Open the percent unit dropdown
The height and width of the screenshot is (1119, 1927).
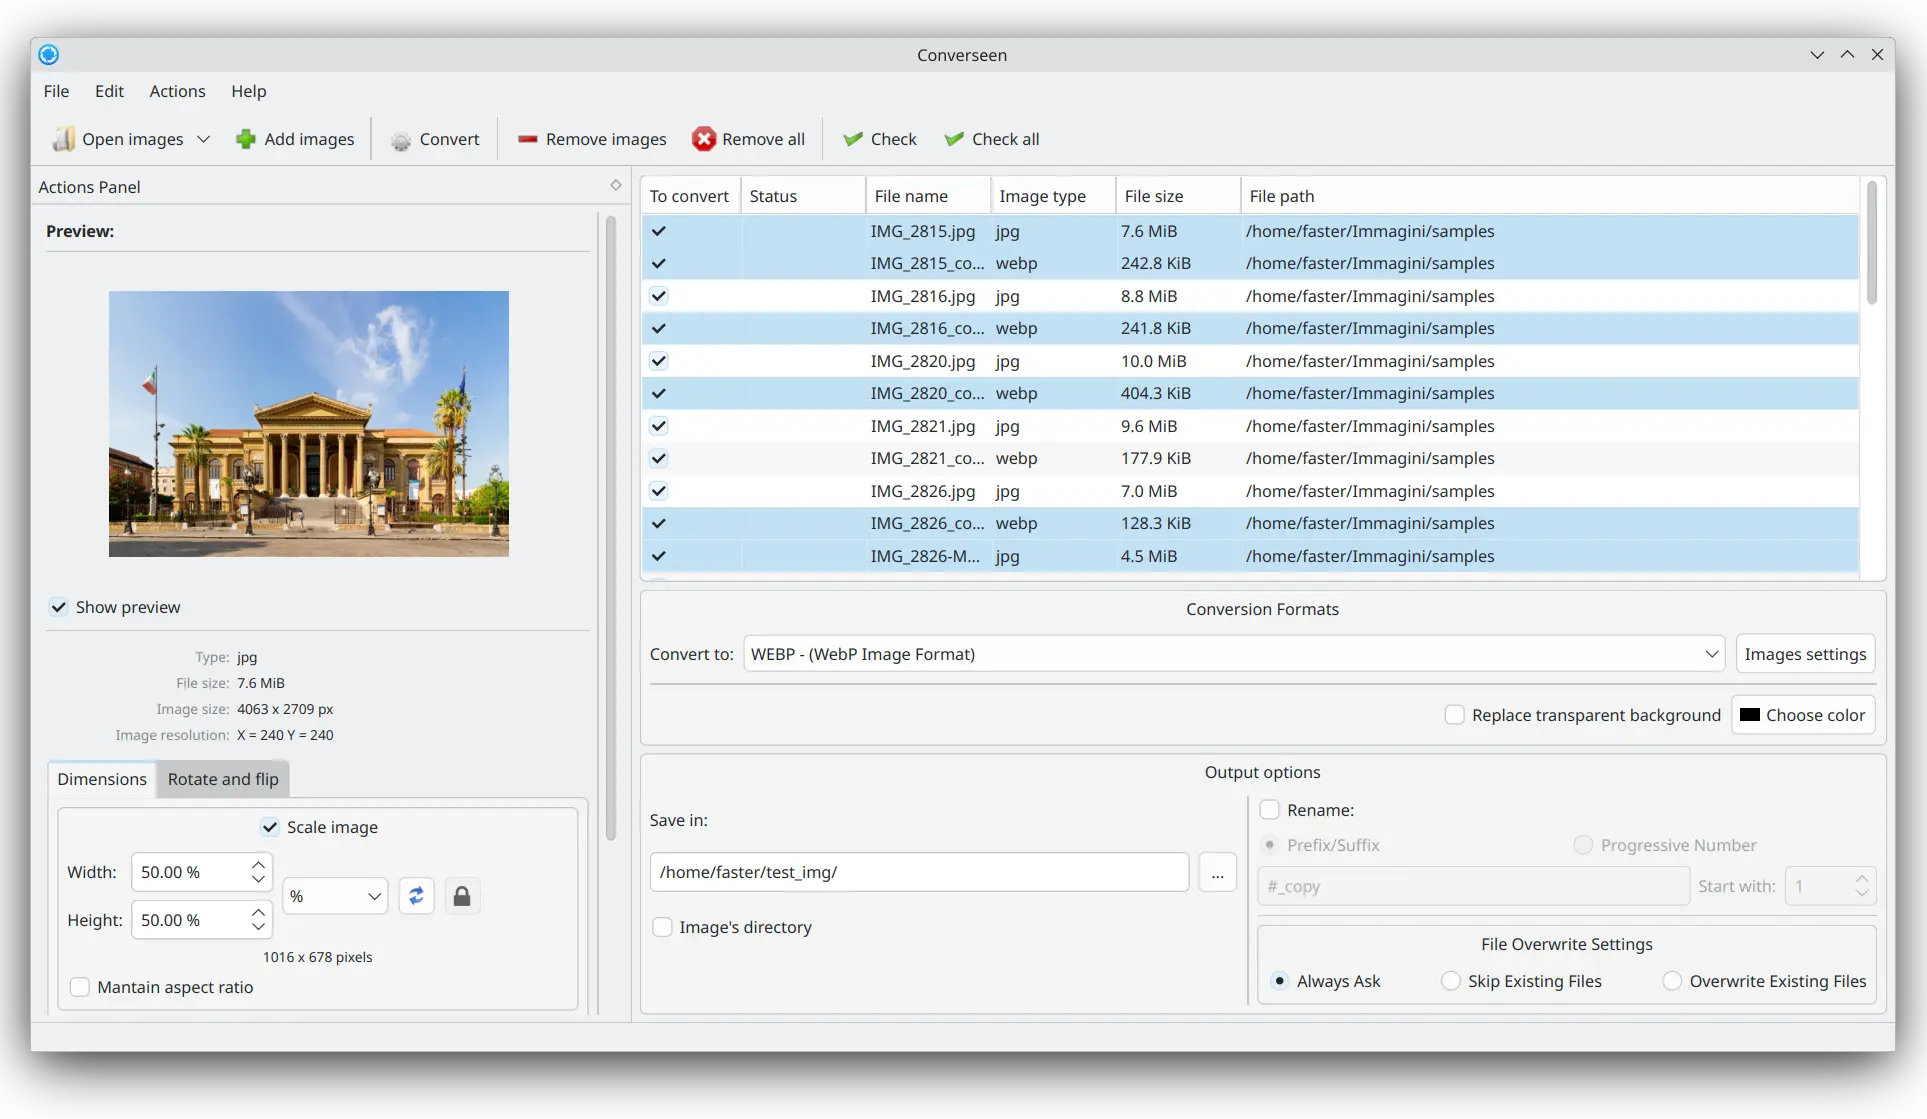coord(335,896)
